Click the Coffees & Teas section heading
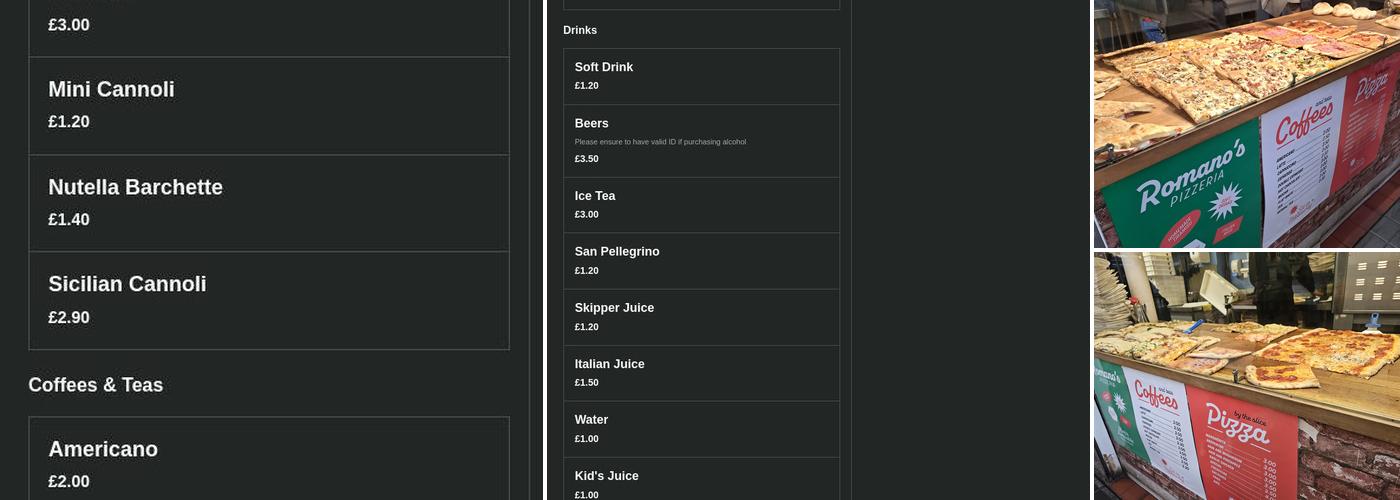Image resolution: width=1400 pixels, height=500 pixels. coord(96,385)
